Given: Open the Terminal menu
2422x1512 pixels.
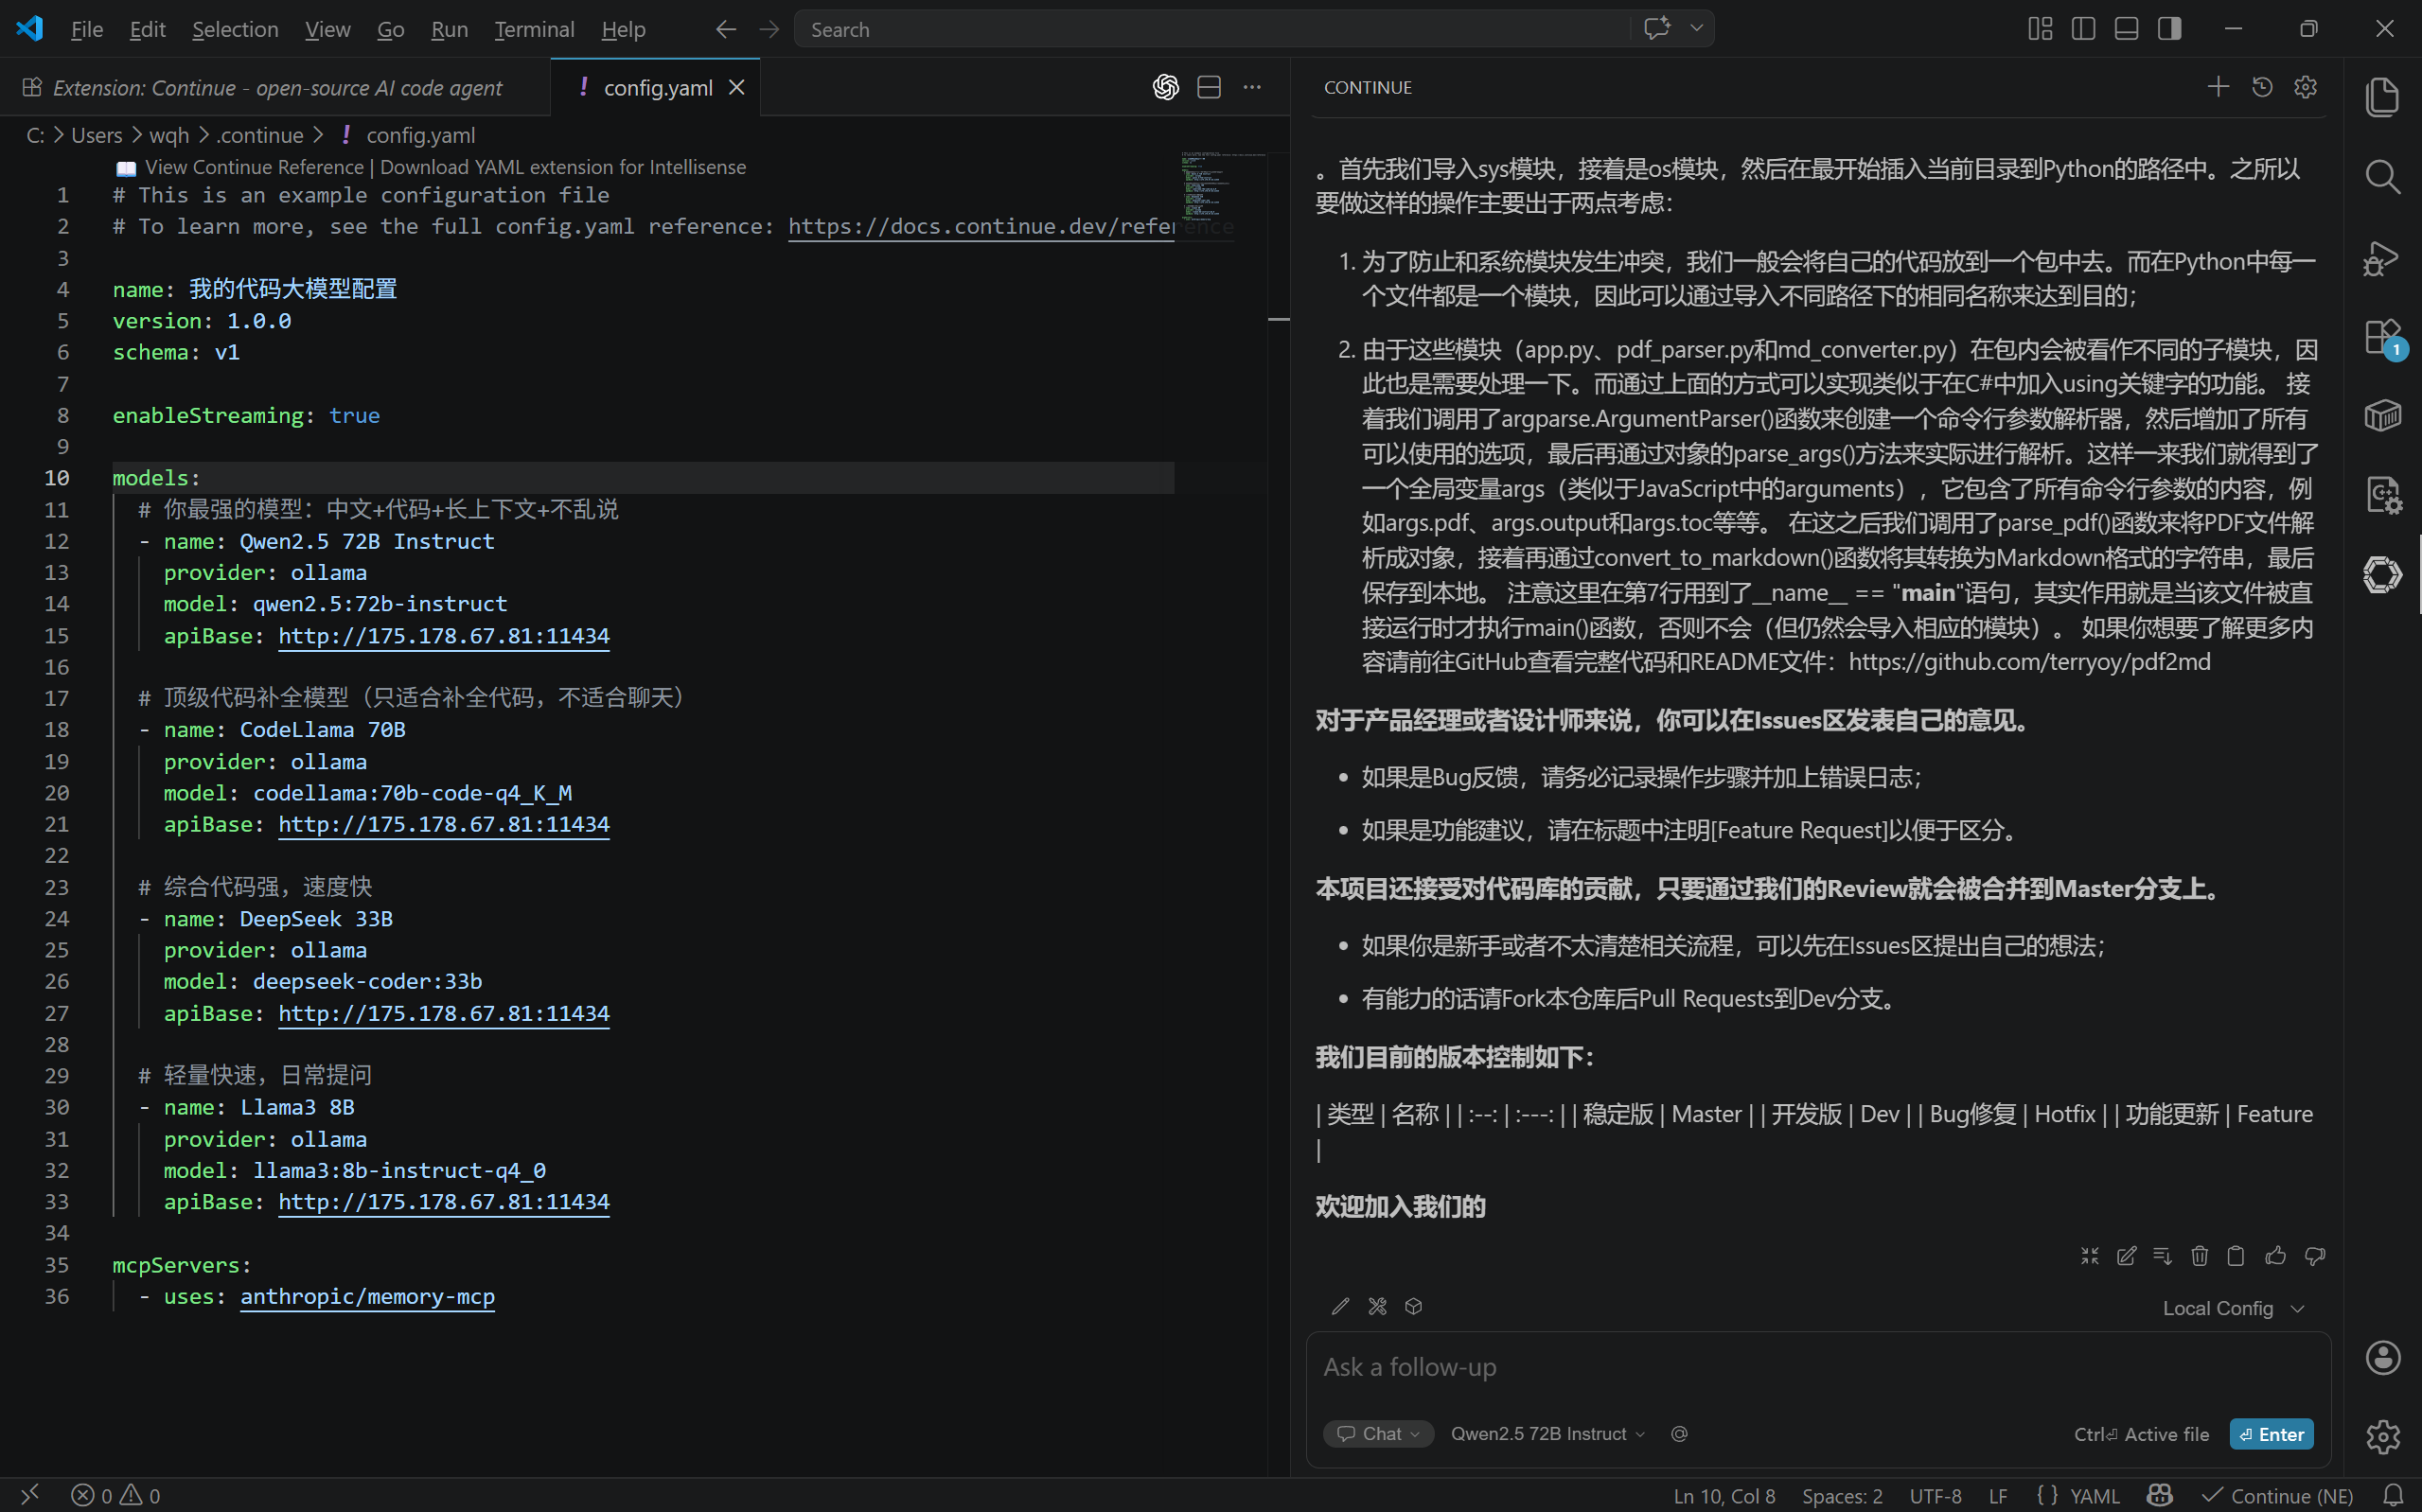Looking at the screenshot, I should 534,29.
